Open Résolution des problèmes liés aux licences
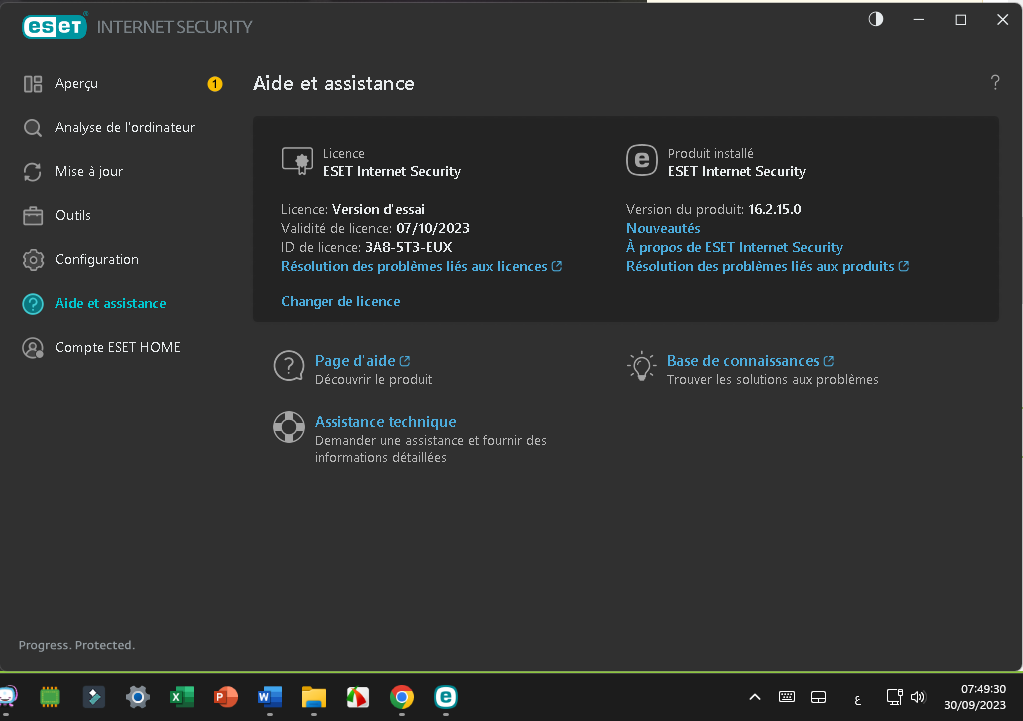The height and width of the screenshot is (721, 1023). click(421, 266)
